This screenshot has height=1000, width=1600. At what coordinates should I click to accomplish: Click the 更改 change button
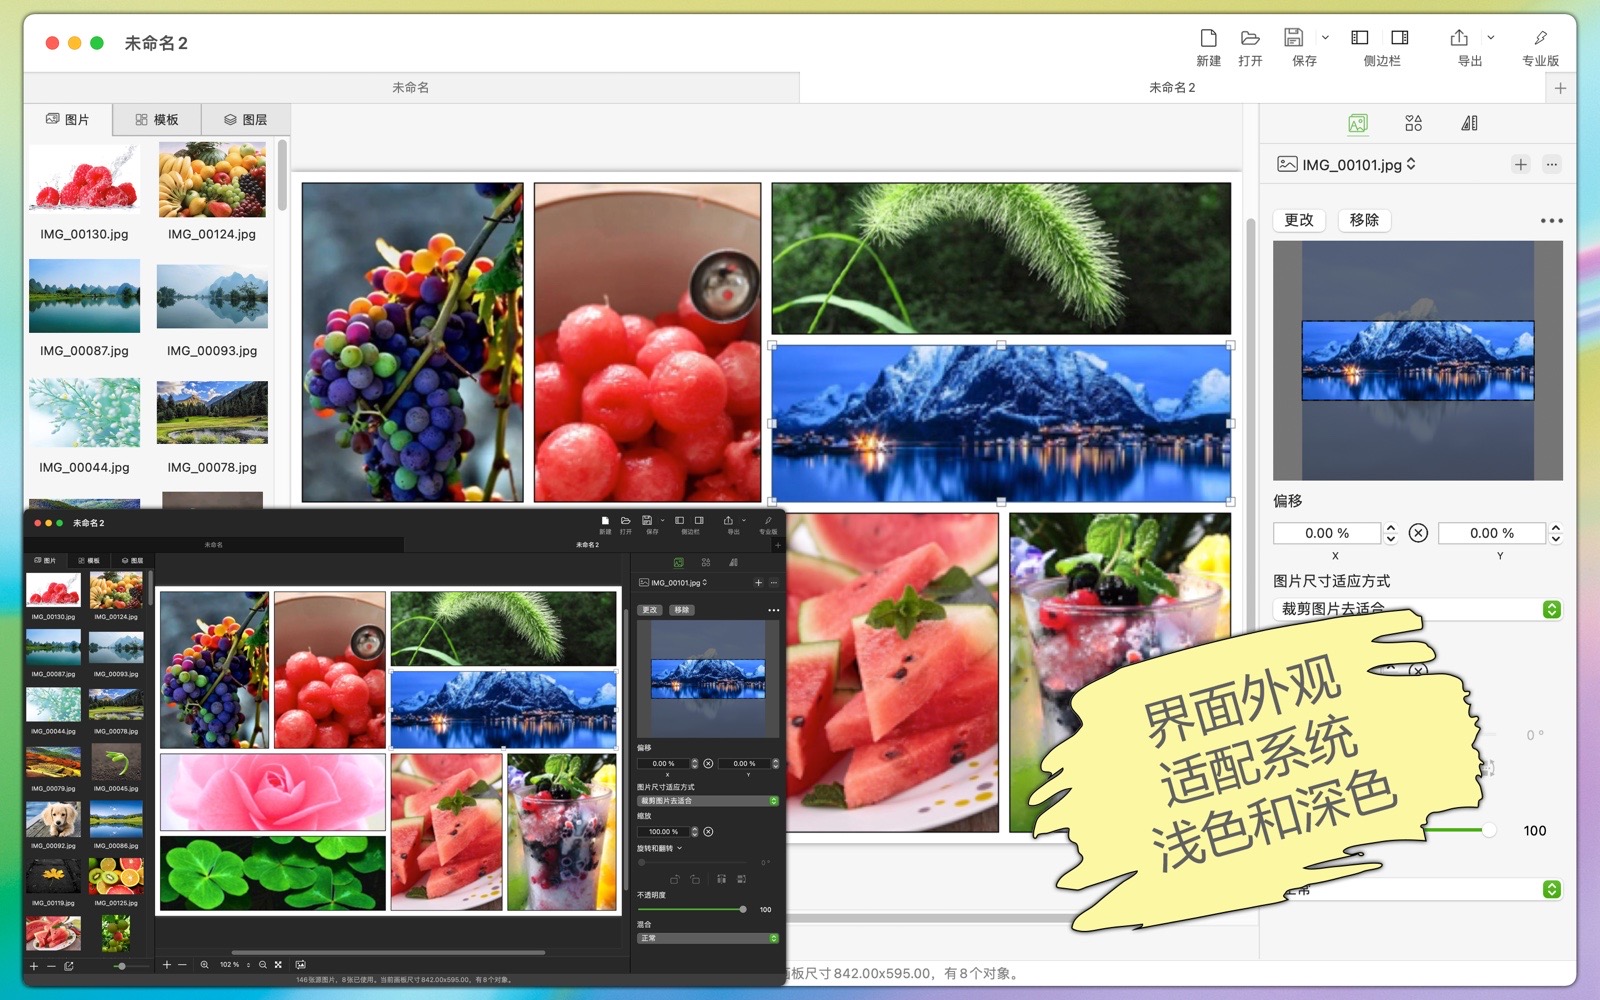pos(1299,220)
